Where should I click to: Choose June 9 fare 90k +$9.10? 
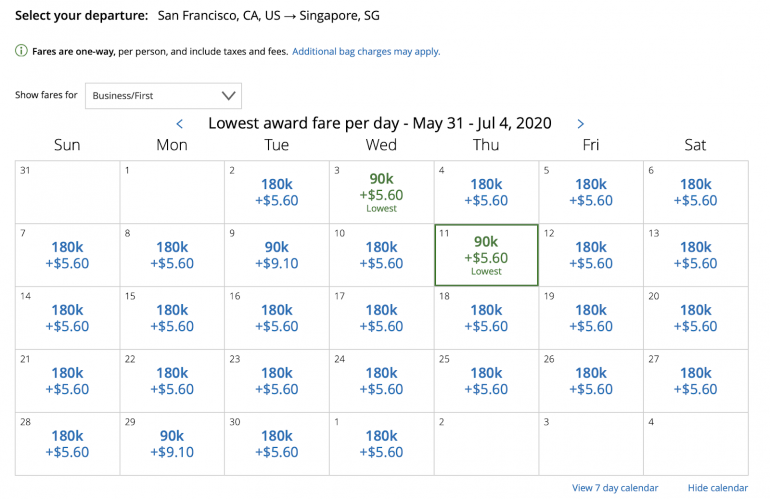pos(277,255)
